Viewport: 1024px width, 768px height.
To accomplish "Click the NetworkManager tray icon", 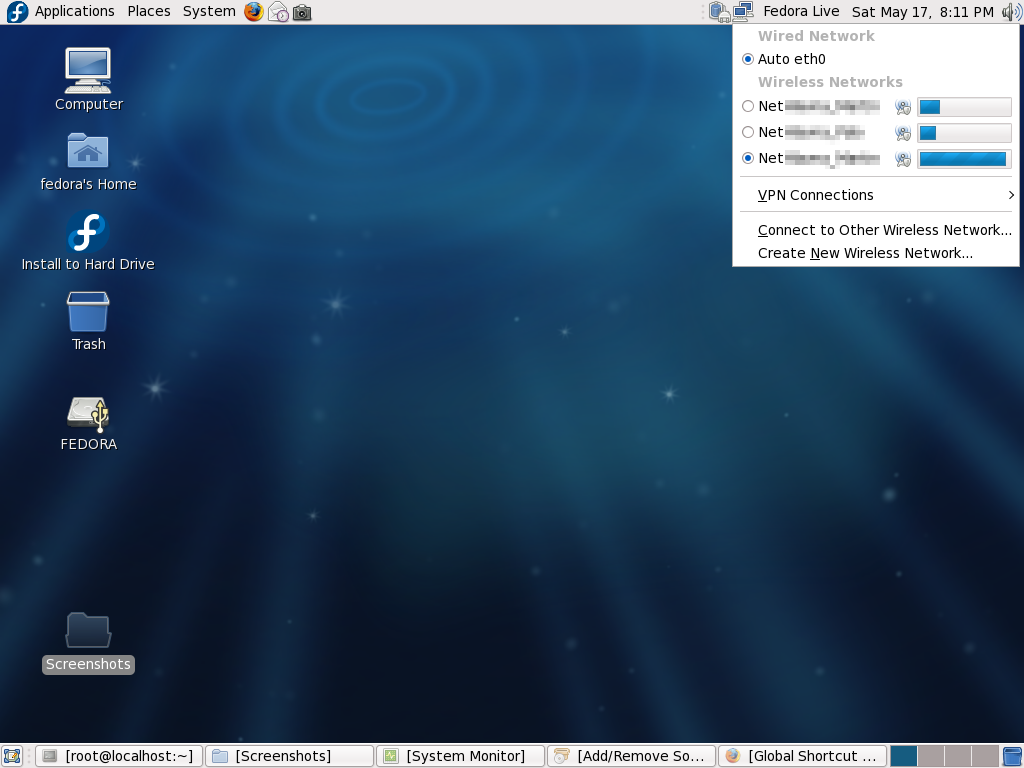I will [x=743, y=12].
